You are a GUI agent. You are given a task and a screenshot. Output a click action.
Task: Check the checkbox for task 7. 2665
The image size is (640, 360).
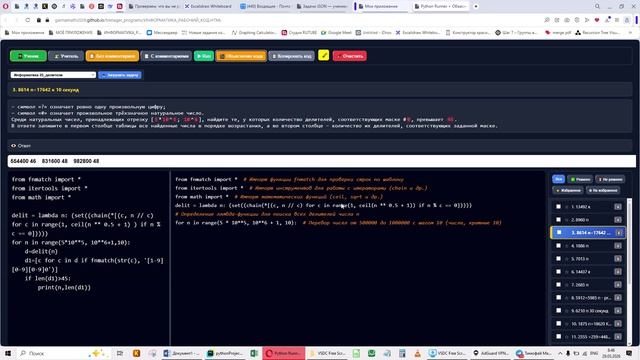pos(558,284)
